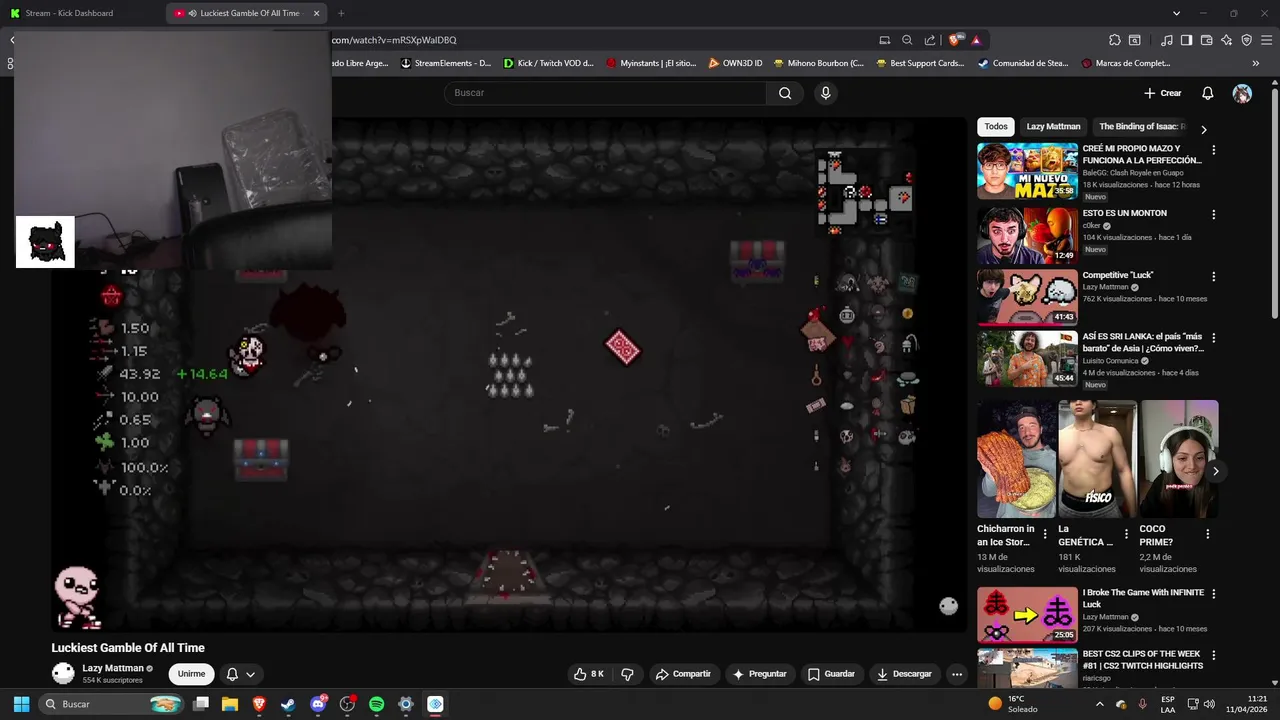This screenshot has height=720, width=1280.
Task: Toggle channel notification bell dropdown
Action: coord(240,674)
